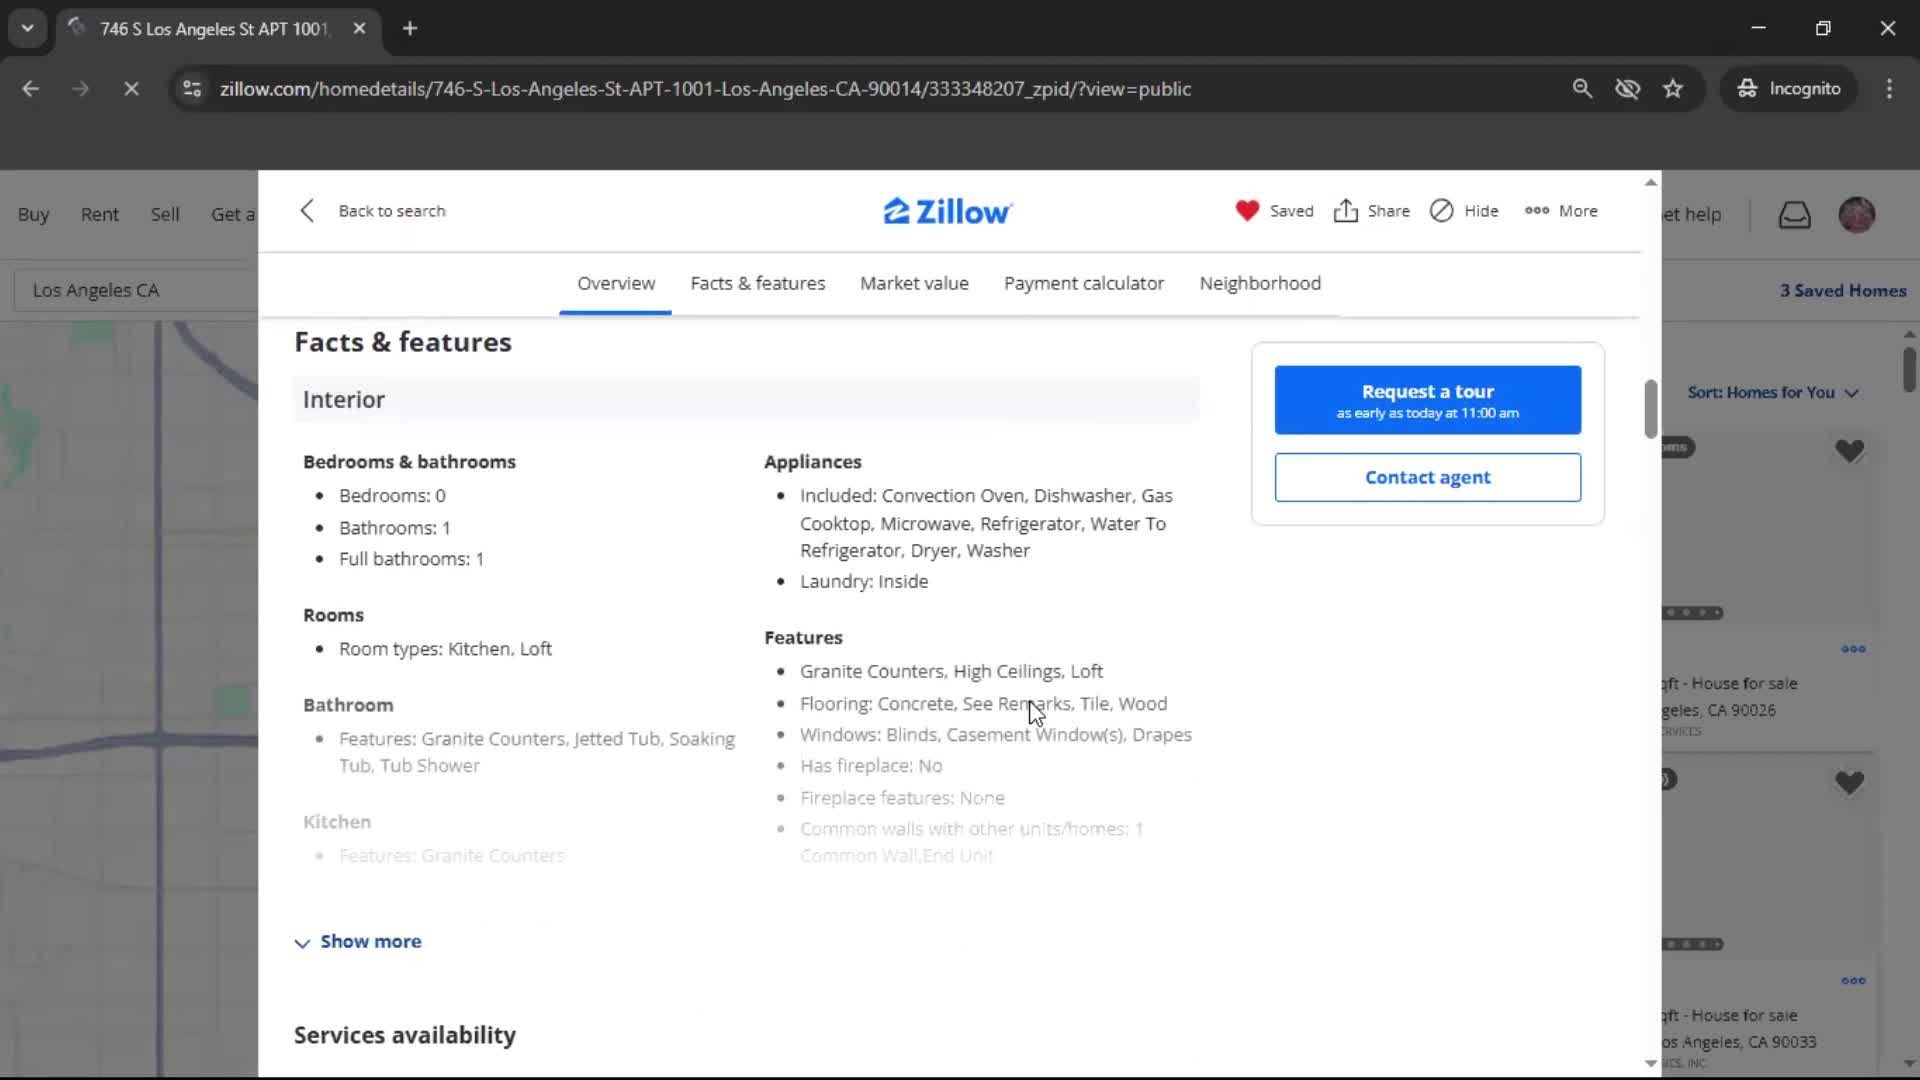The image size is (1920, 1080).
Task: Open the Sell menu
Action: click(164, 213)
